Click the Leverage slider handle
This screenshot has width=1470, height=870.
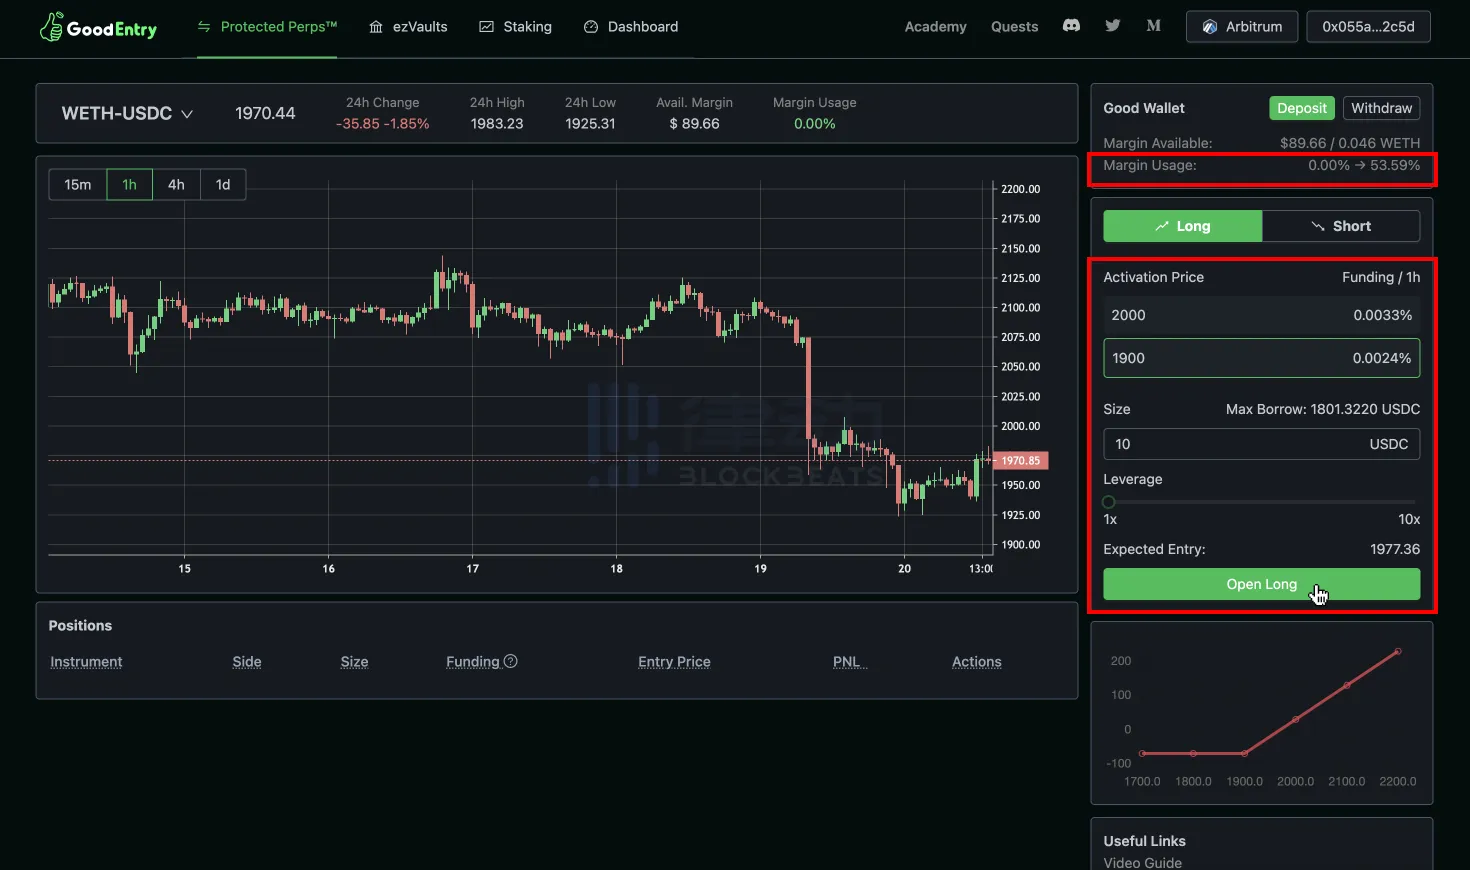1109,502
